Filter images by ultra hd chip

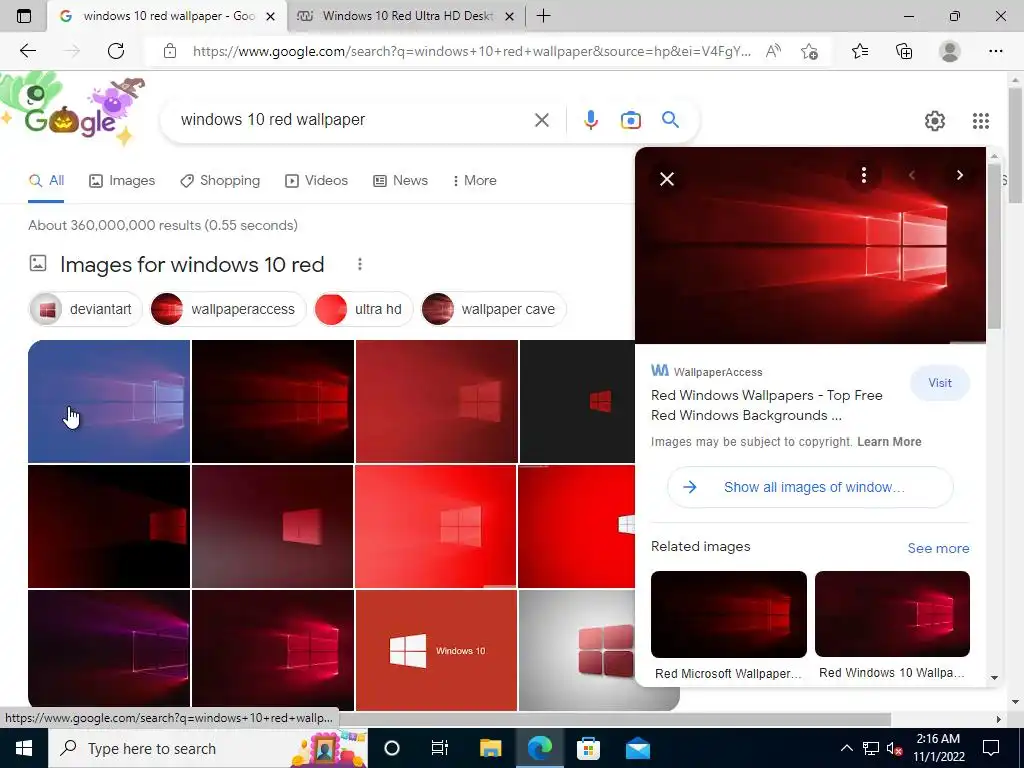[x=363, y=310]
